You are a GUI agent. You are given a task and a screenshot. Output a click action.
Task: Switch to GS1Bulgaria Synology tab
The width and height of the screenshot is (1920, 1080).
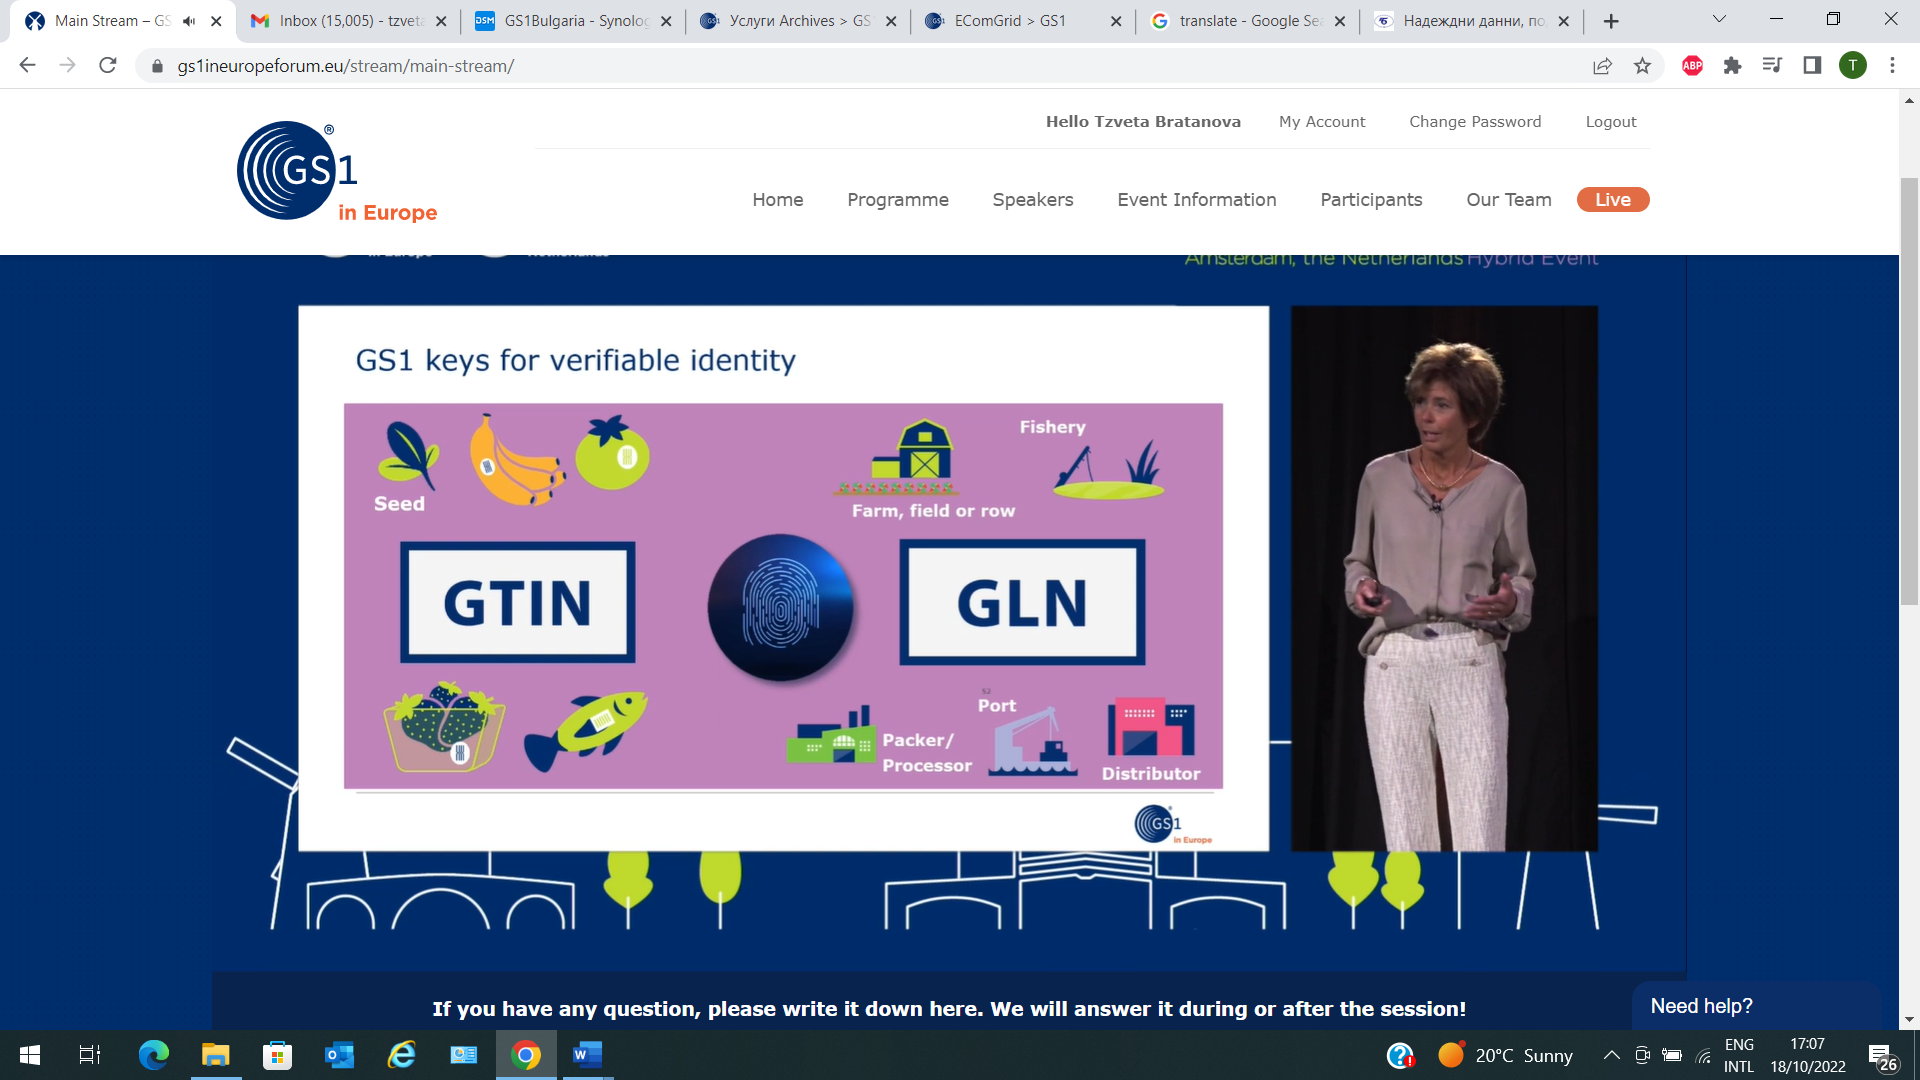pos(575,21)
